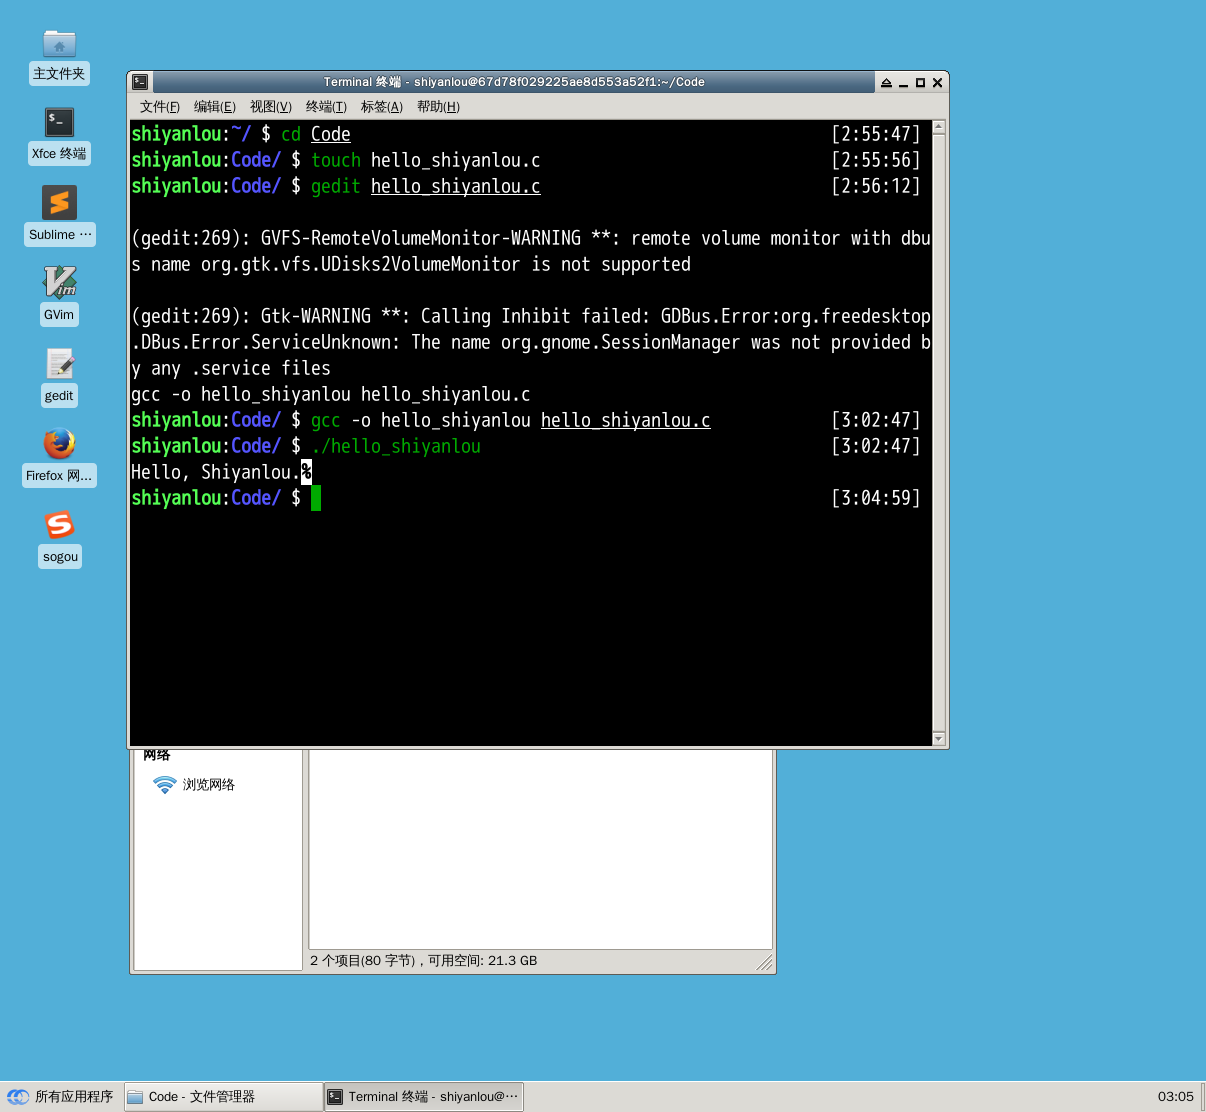This screenshot has height=1112, width=1206.
Task: Open the 终端(T) menu
Action: (x=325, y=106)
